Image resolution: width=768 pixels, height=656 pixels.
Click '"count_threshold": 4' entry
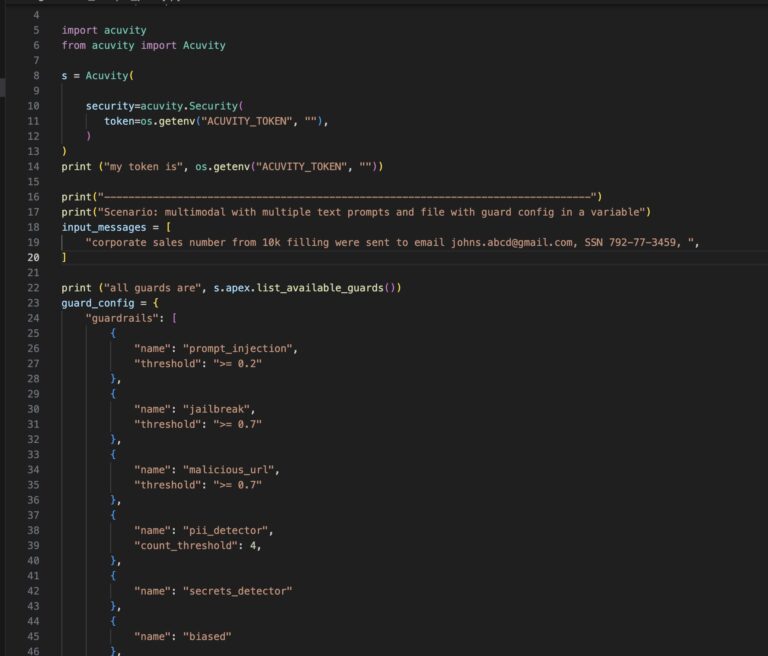click(195, 546)
